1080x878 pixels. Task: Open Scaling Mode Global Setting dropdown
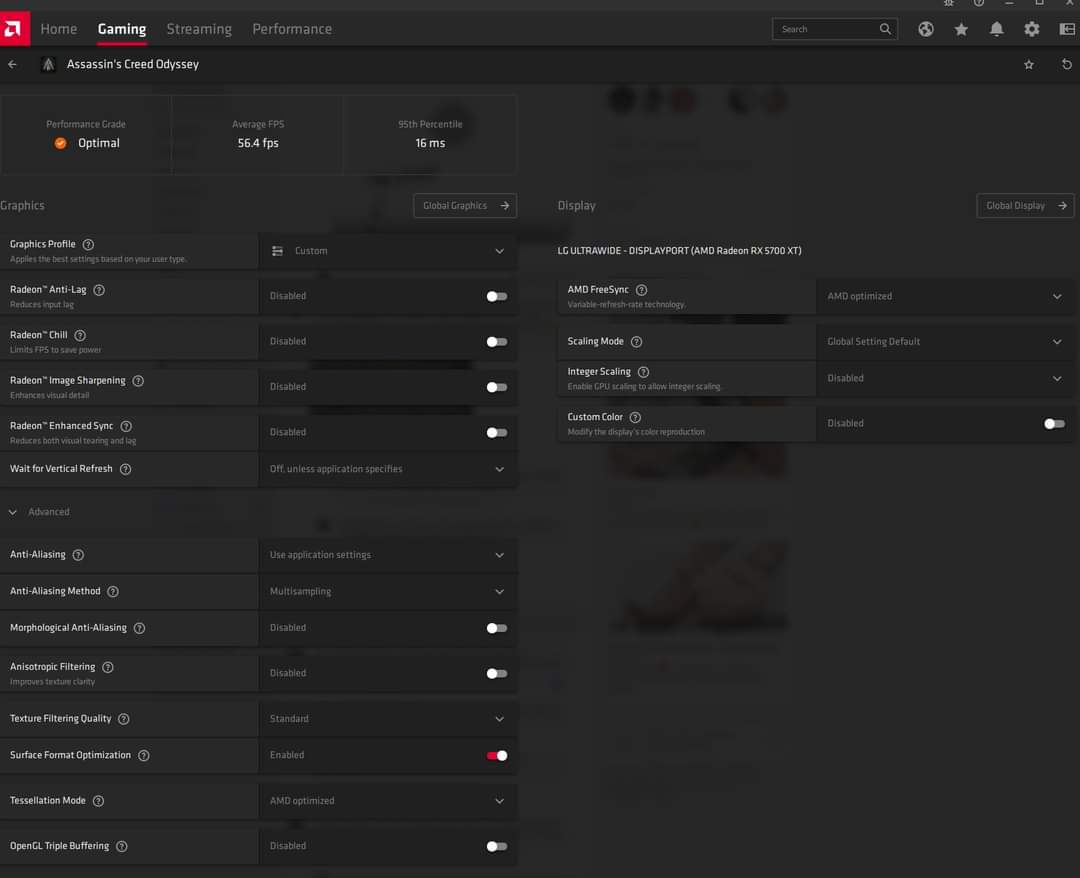point(945,342)
